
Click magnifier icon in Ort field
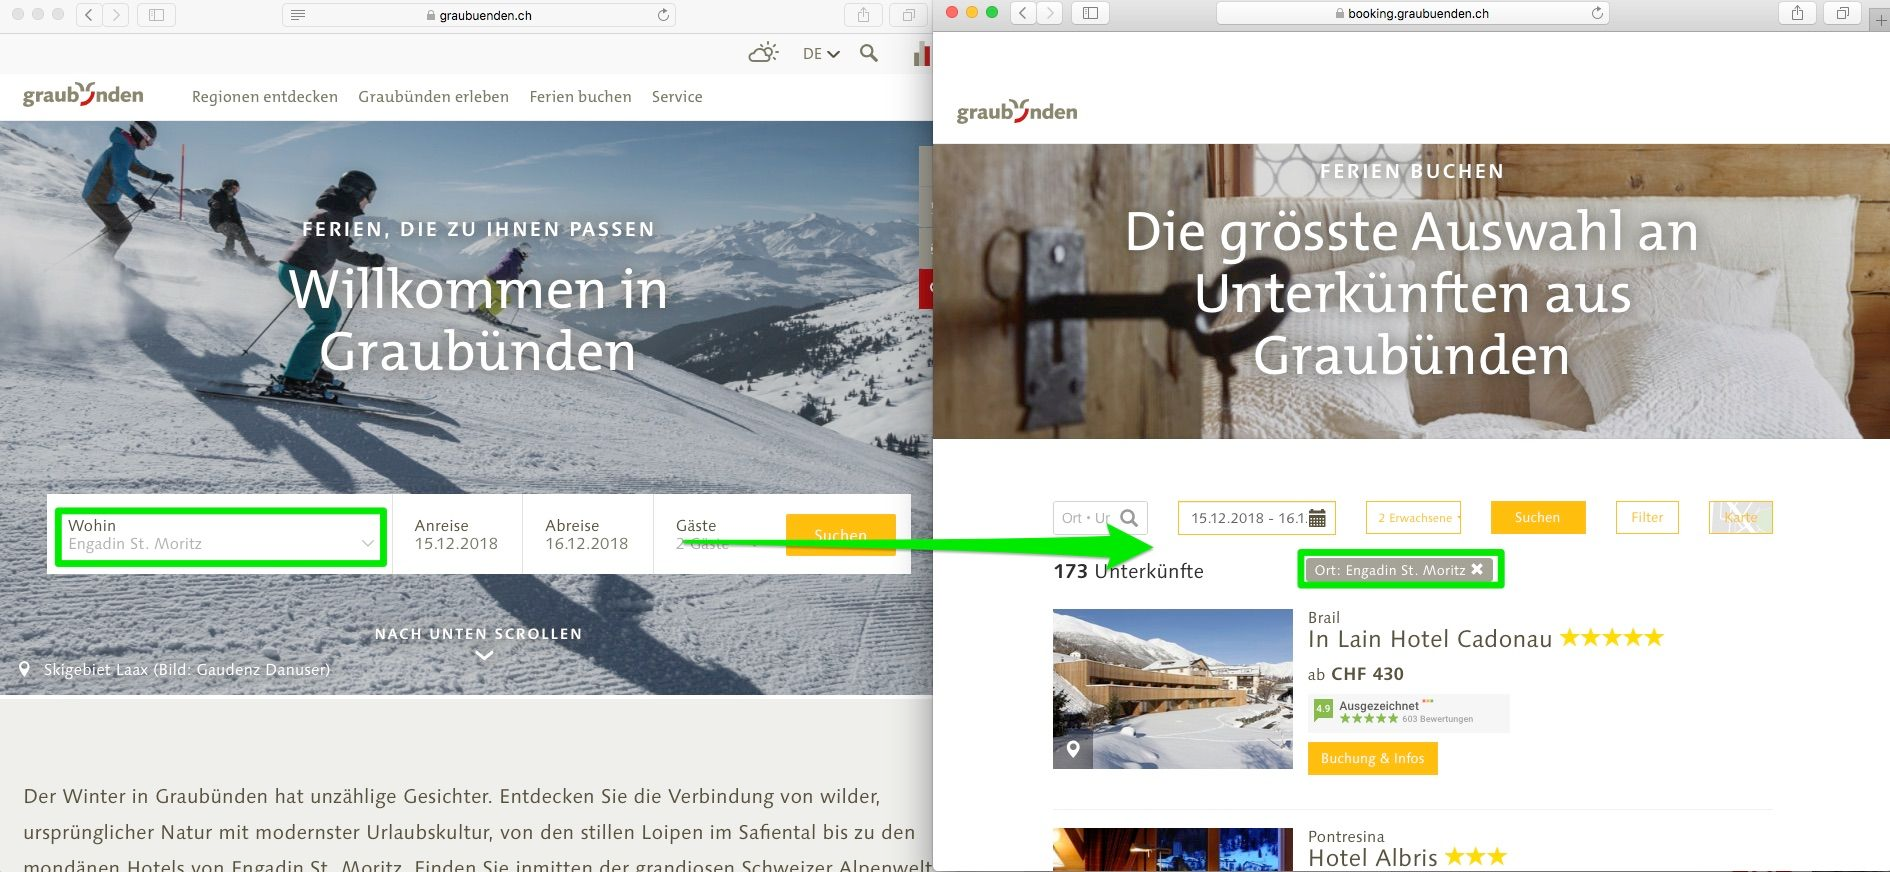(1129, 518)
